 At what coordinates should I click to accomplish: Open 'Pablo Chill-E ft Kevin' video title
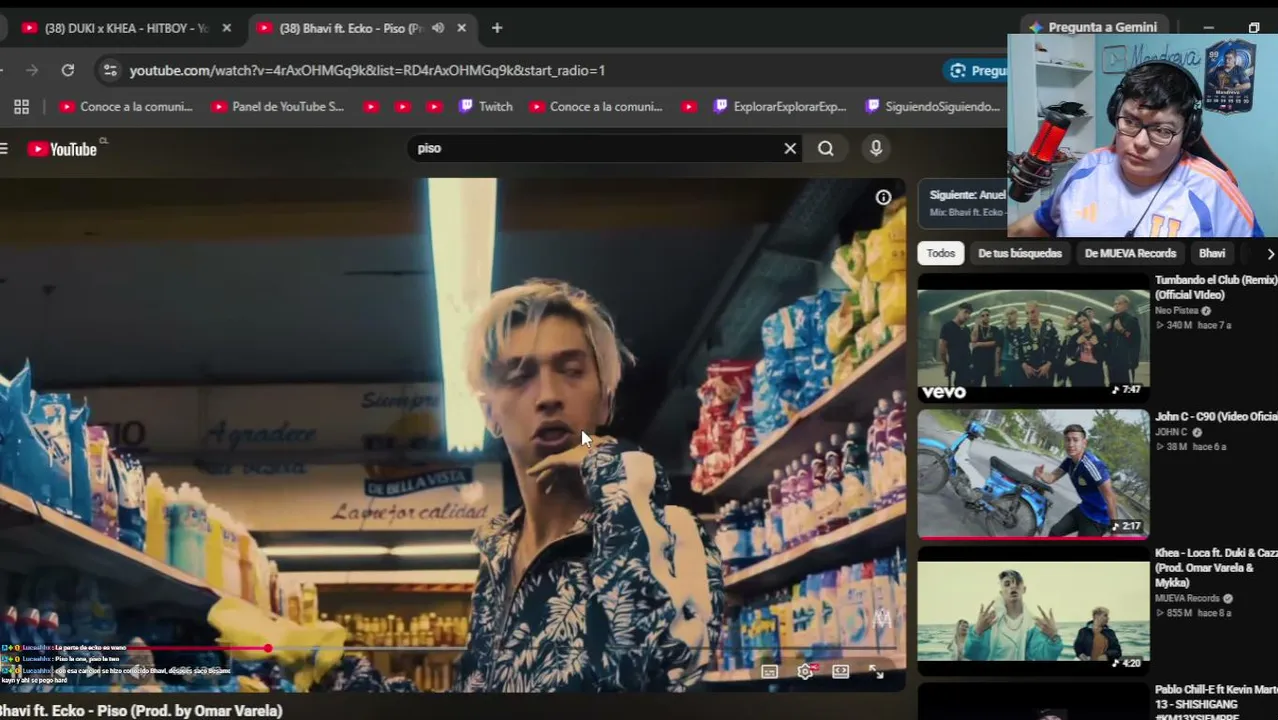click(x=1216, y=704)
